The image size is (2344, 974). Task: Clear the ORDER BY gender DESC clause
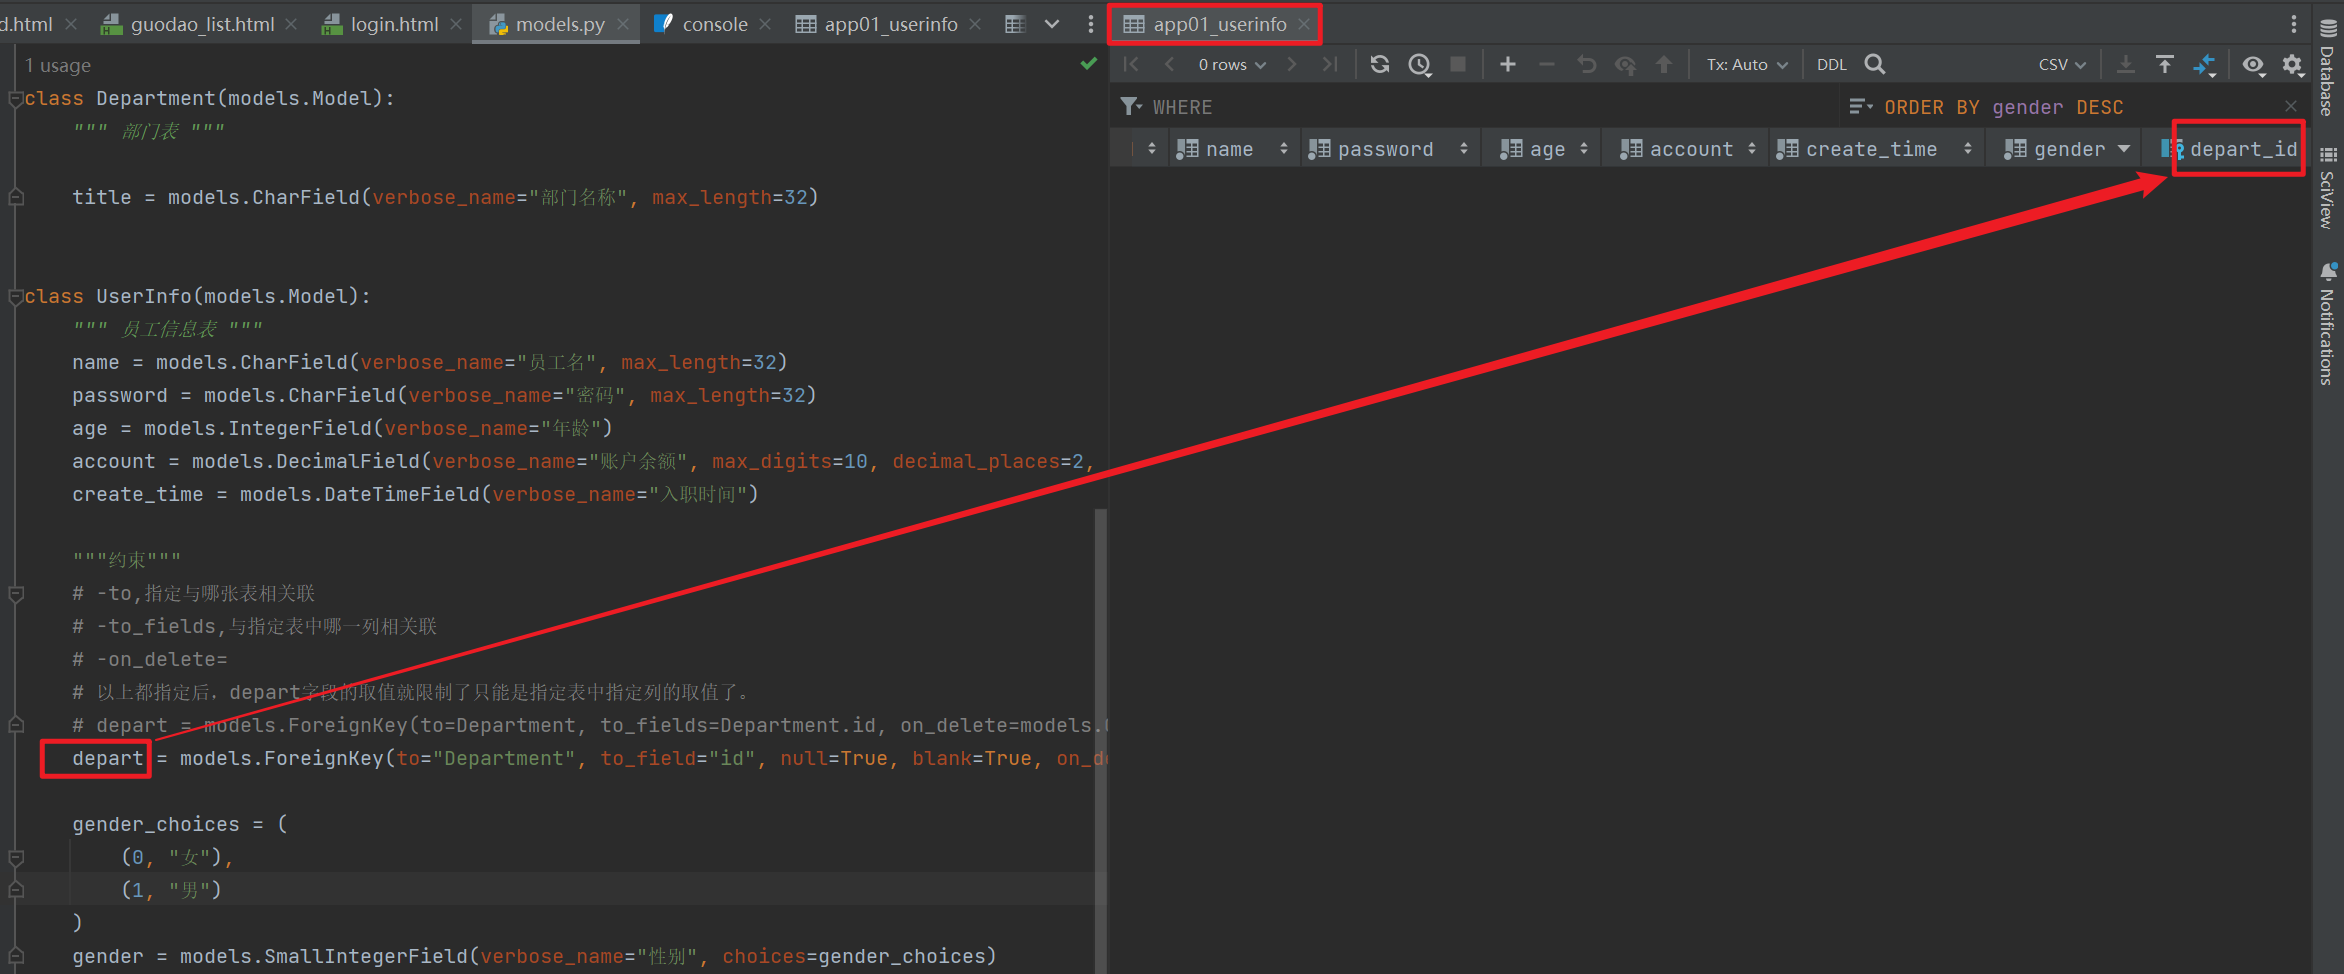click(x=2290, y=107)
